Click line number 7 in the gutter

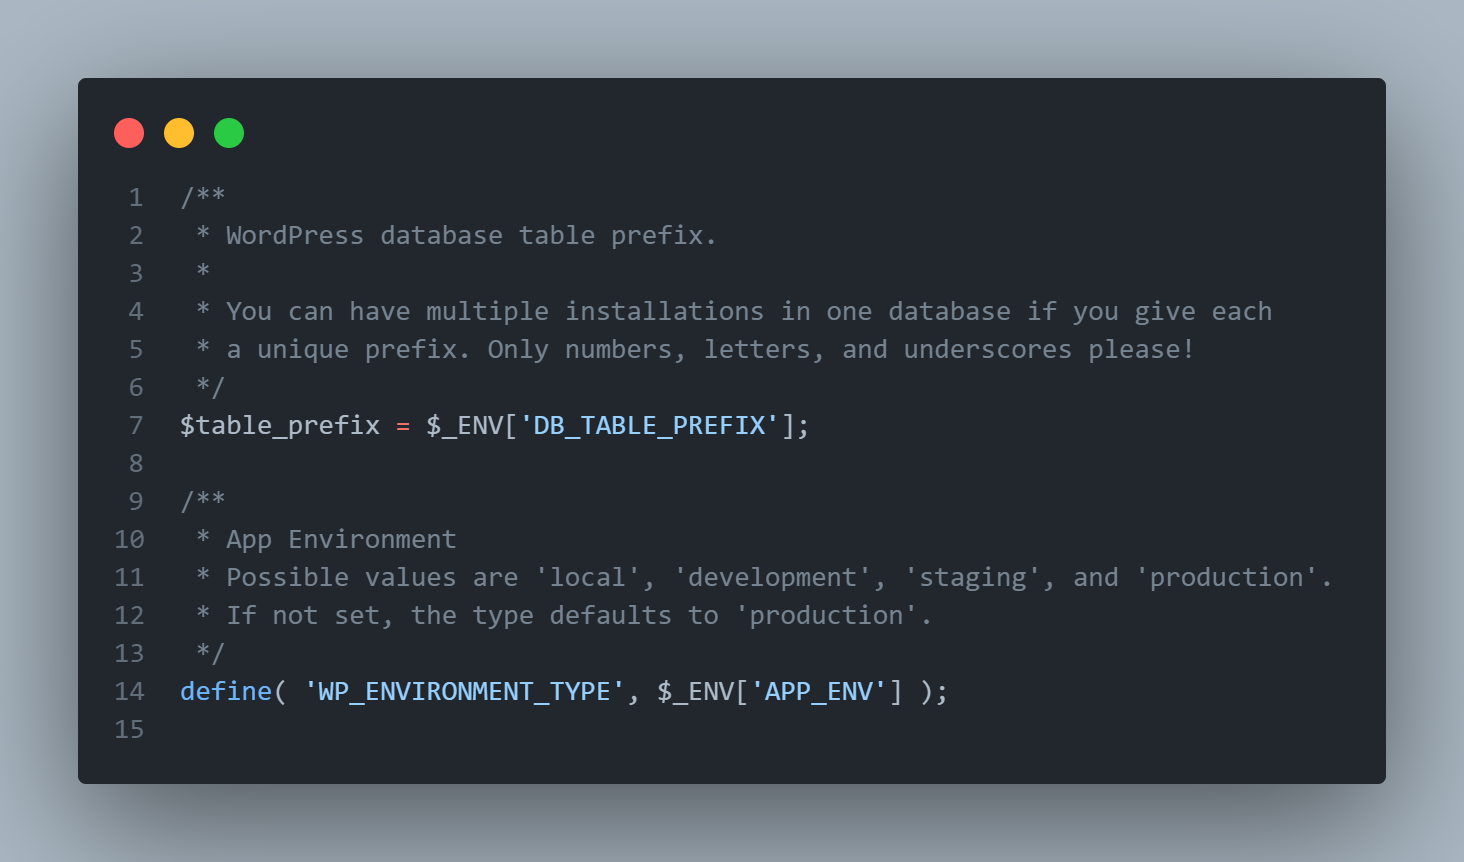[x=136, y=426]
